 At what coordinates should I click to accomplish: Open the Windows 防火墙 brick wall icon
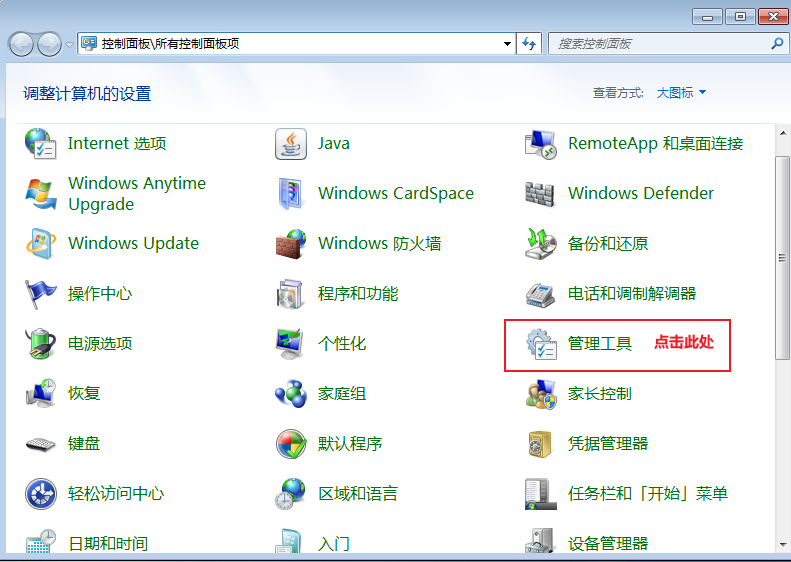point(291,244)
